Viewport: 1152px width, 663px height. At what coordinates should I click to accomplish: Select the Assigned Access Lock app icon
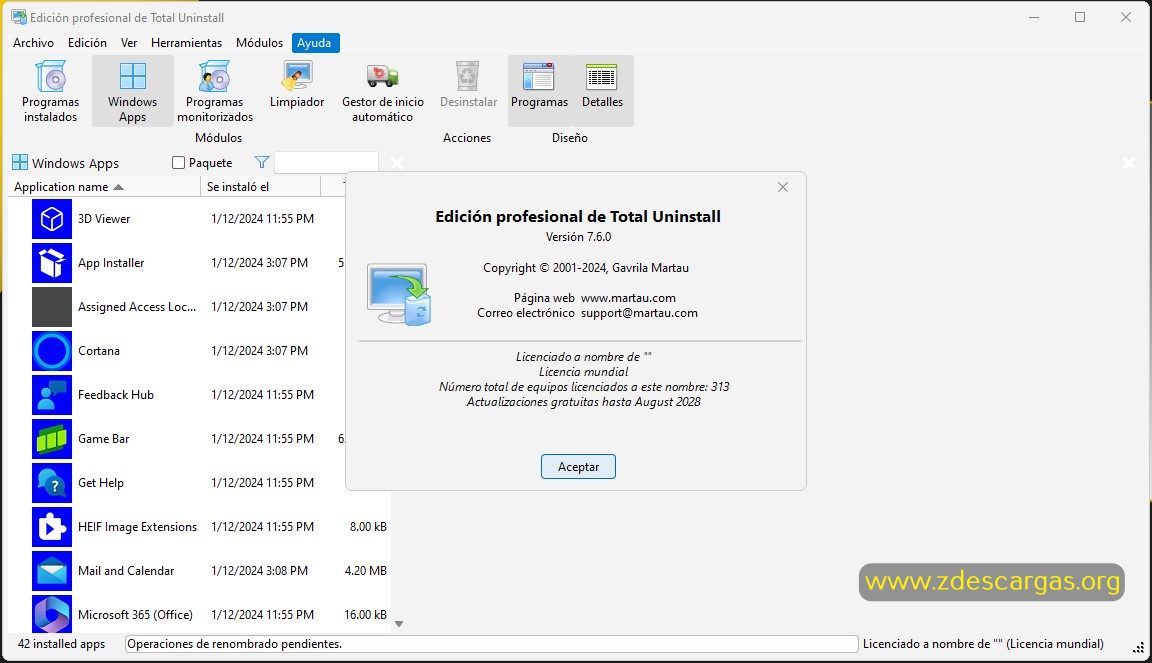point(51,307)
